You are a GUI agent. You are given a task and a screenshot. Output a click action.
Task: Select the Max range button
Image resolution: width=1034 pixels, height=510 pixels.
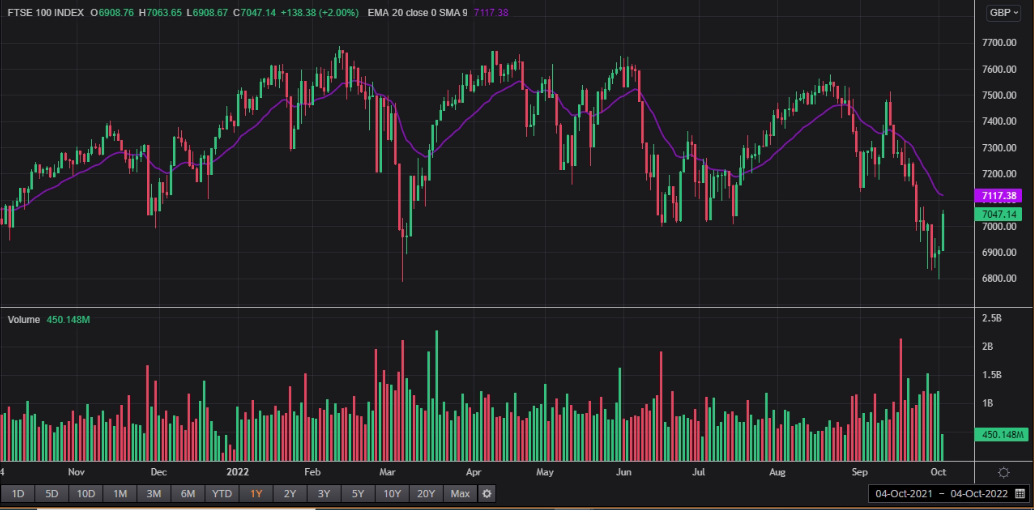point(460,494)
